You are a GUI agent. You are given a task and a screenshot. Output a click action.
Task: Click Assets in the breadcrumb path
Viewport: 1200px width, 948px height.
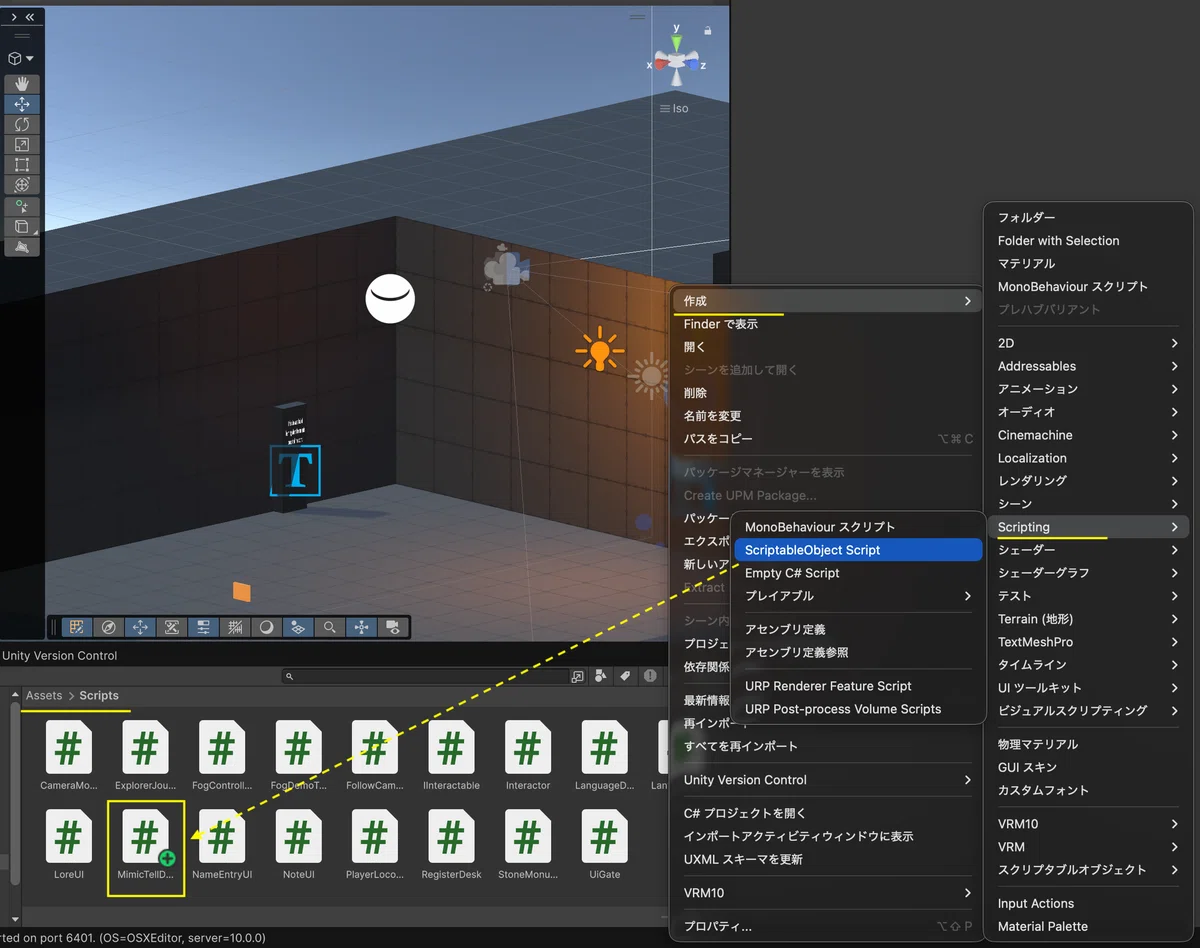click(x=44, y=695)
